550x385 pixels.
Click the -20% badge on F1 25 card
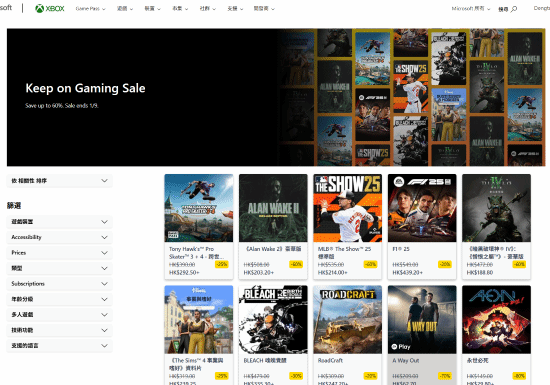click(x=445, y=264)
